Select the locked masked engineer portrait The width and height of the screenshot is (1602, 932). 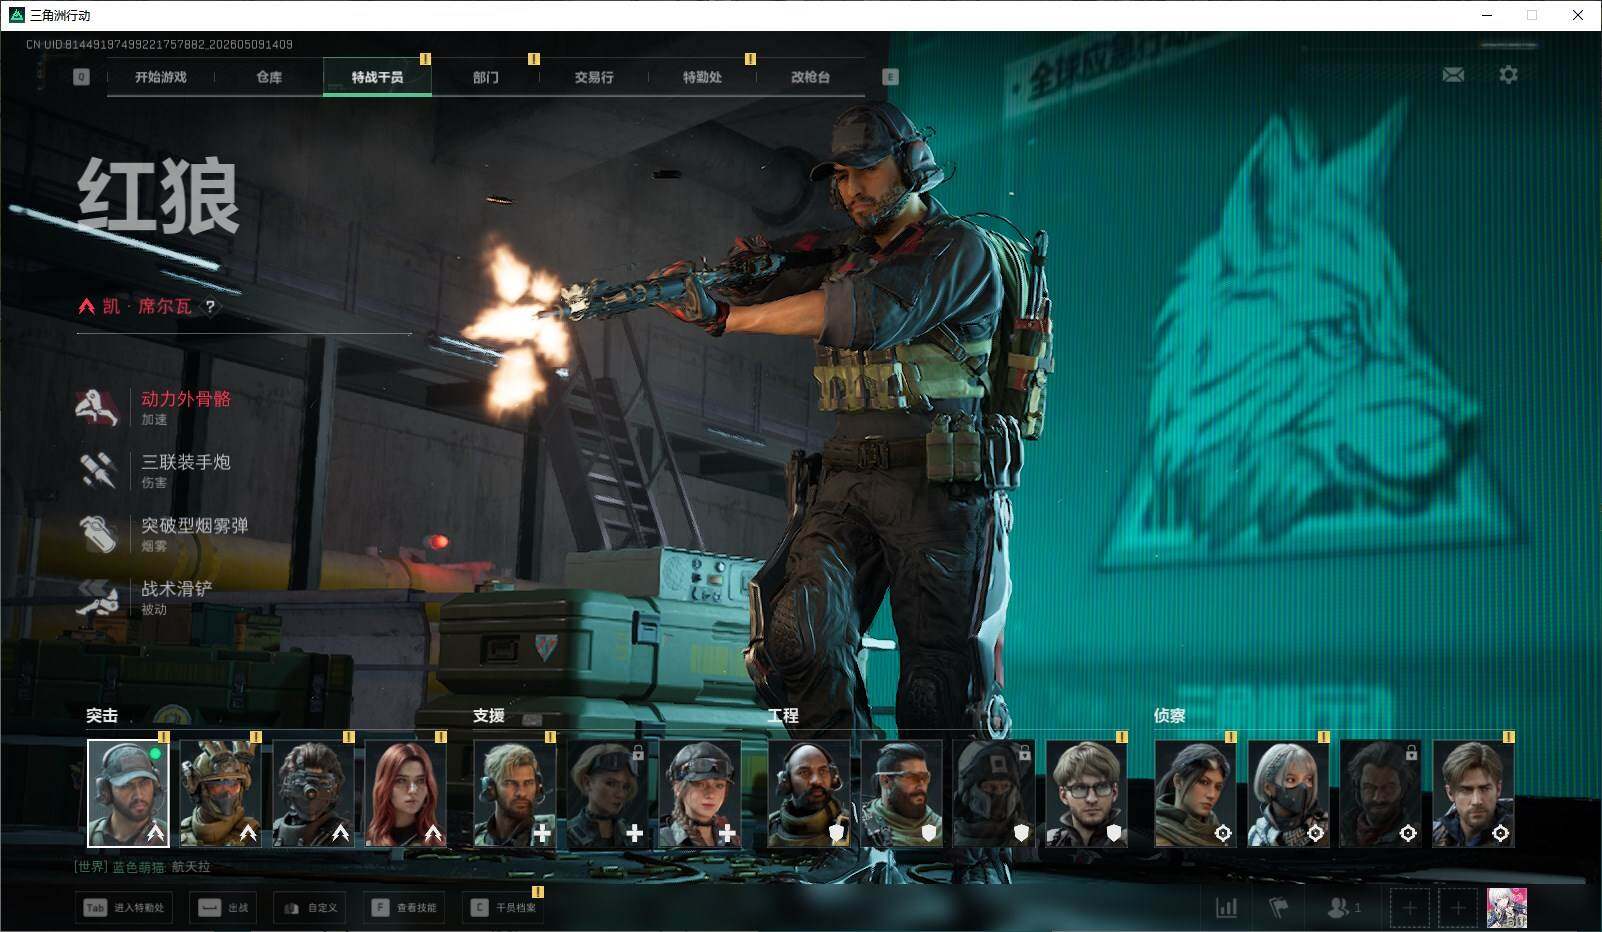[994, 793]
